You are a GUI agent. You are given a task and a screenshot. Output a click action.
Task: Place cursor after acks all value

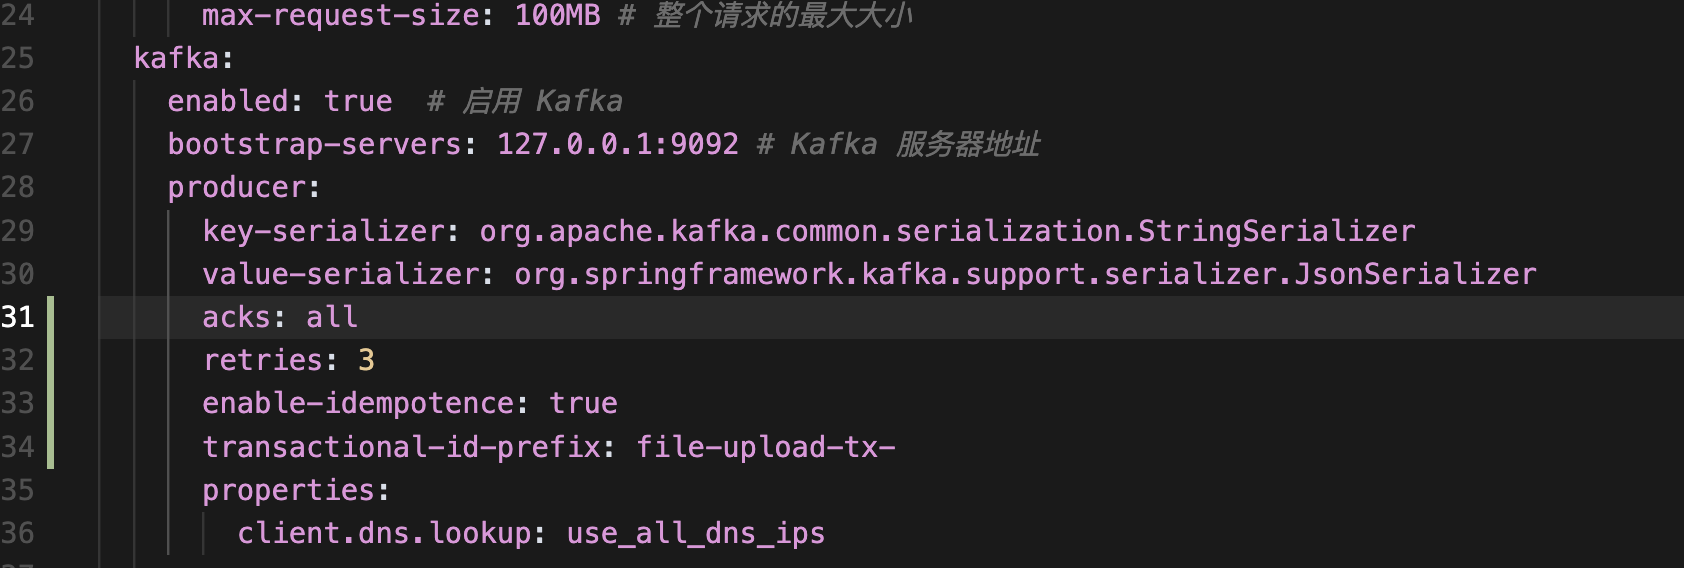(359, 317)
